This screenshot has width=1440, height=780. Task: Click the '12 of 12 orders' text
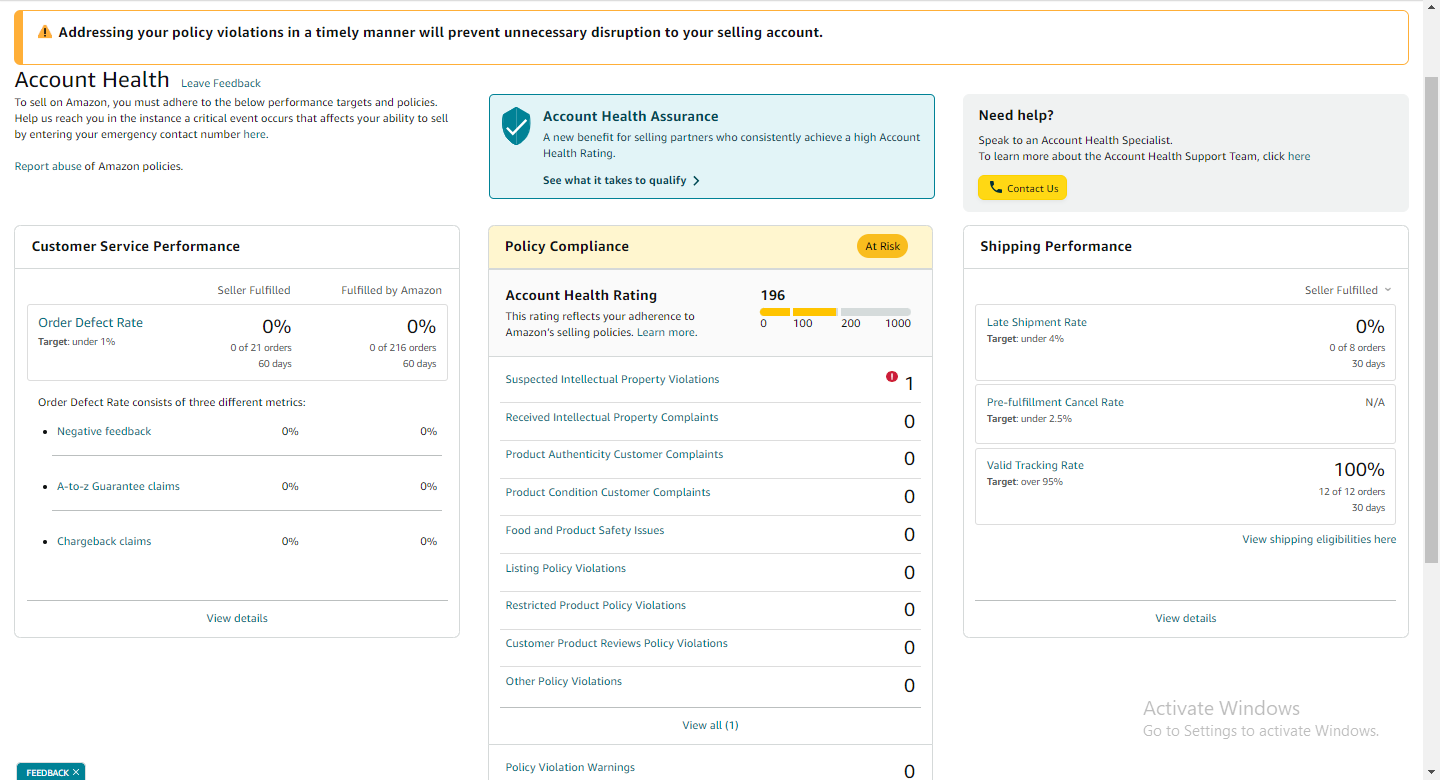(1352, 492)
